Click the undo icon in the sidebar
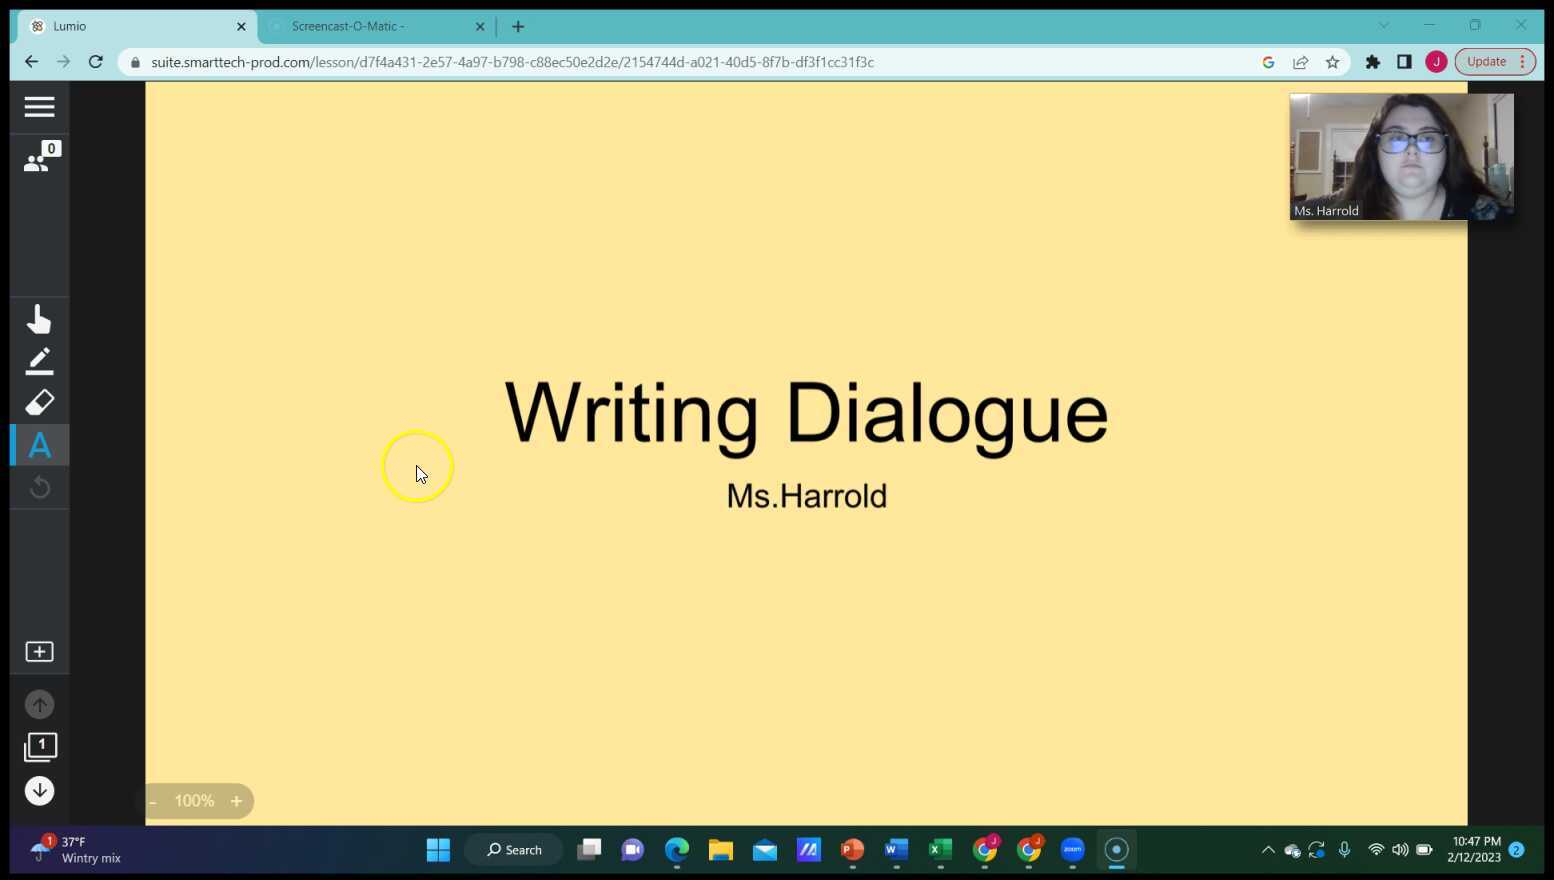The image size is (1554, 880). [39, 487]
